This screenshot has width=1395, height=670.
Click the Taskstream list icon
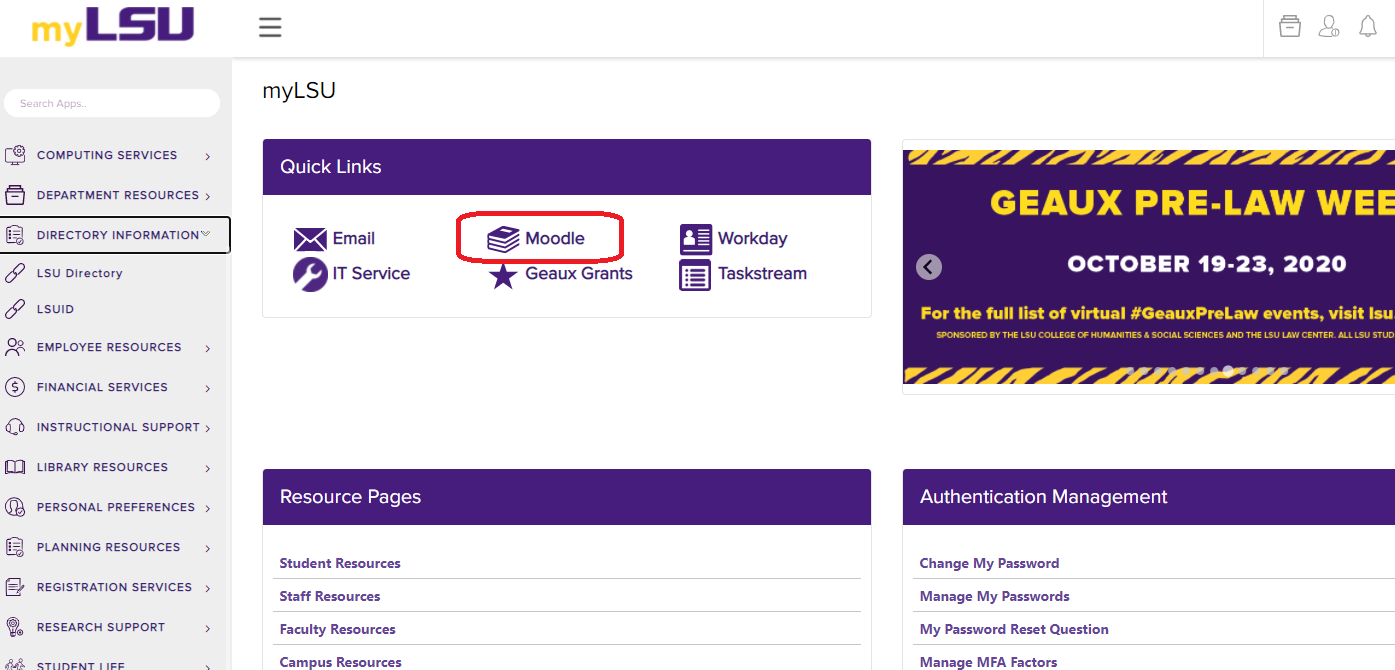(695, 275)
